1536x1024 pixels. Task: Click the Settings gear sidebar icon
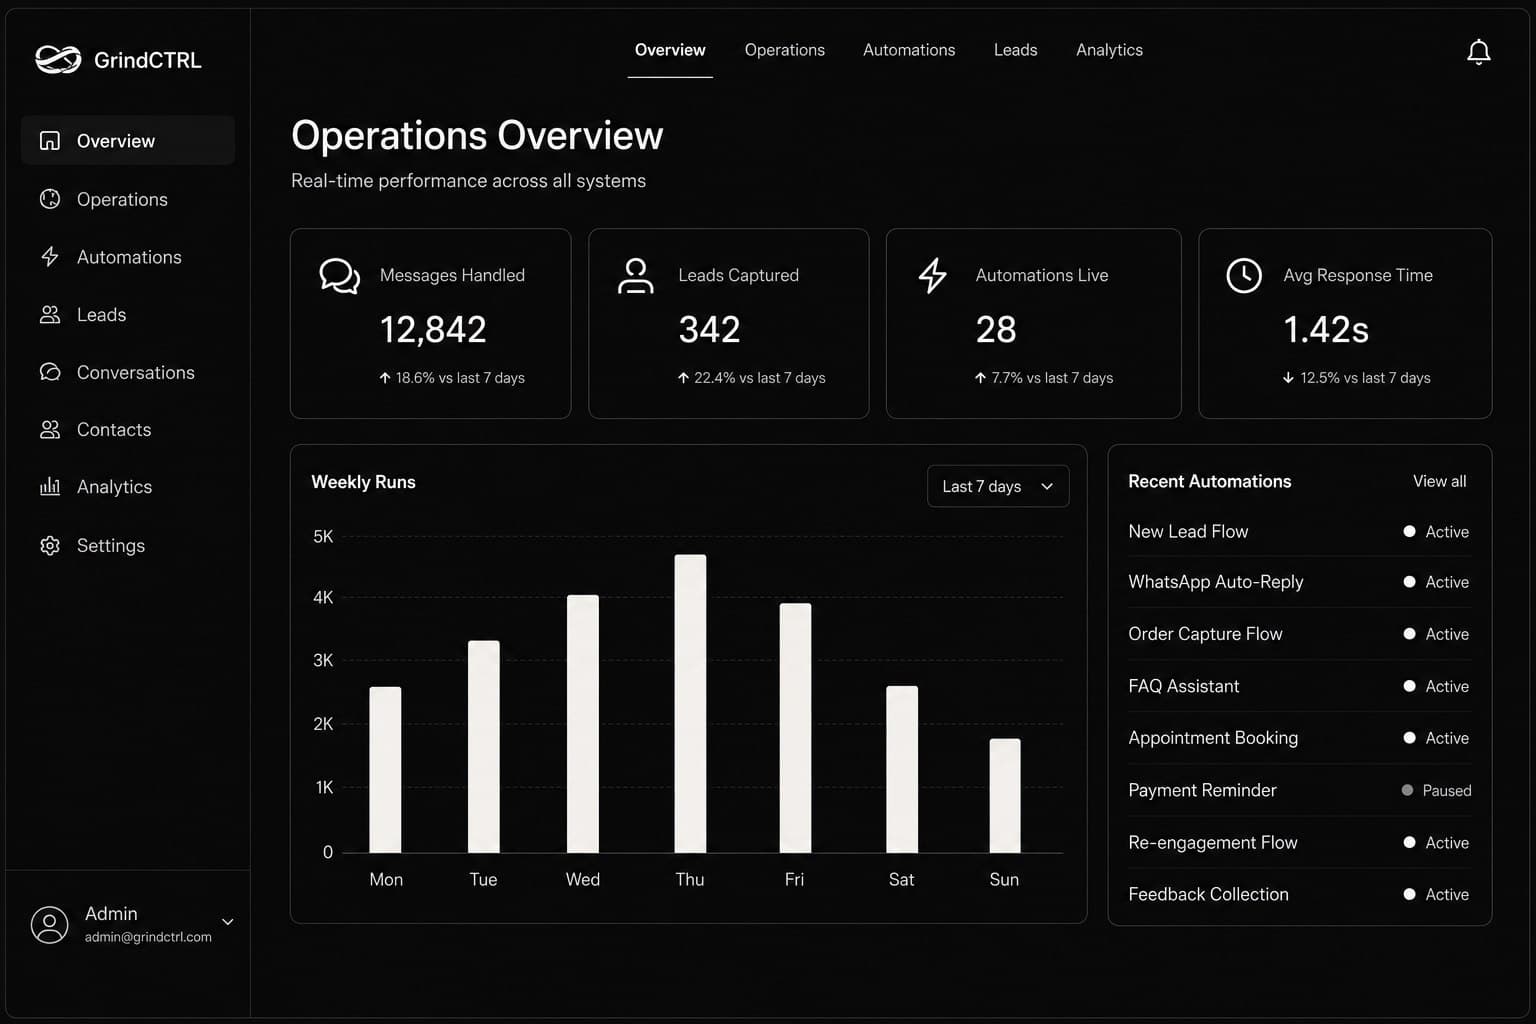(x=50, y=545)
